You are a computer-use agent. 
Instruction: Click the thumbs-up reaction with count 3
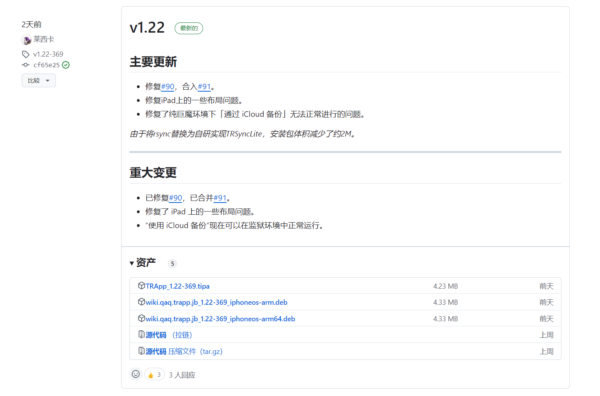tap(154, 375)
